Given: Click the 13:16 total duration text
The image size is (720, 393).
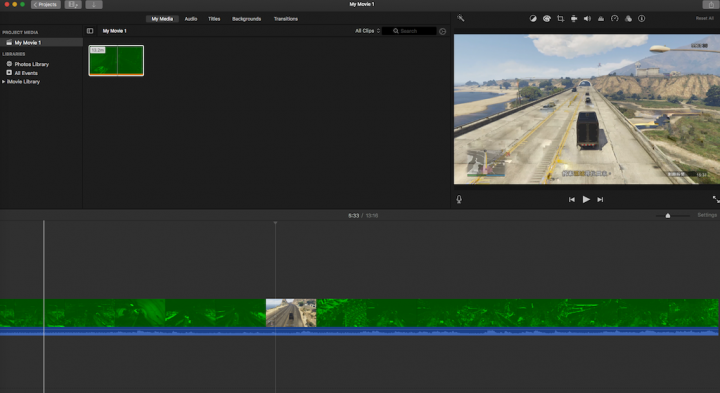Looking at the screenshot, I should point(372,215).
